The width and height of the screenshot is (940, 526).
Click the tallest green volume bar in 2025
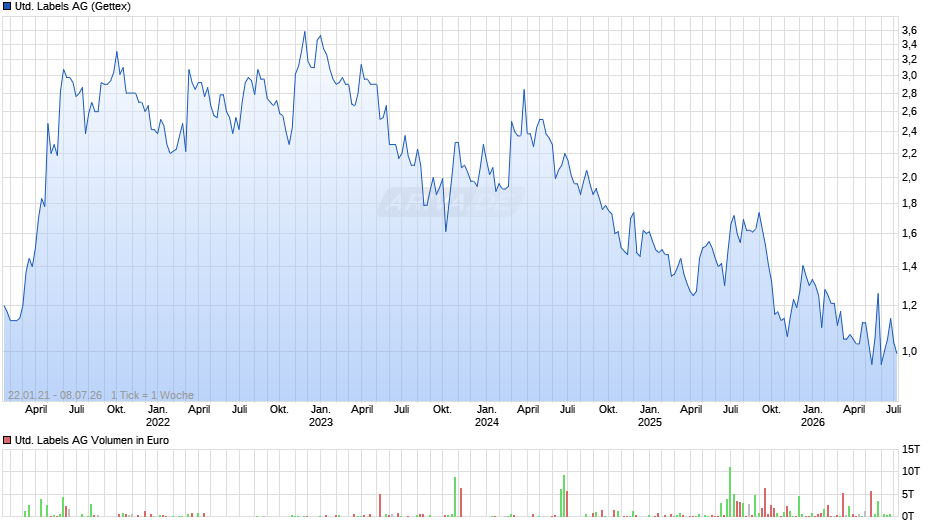point(730,492)
